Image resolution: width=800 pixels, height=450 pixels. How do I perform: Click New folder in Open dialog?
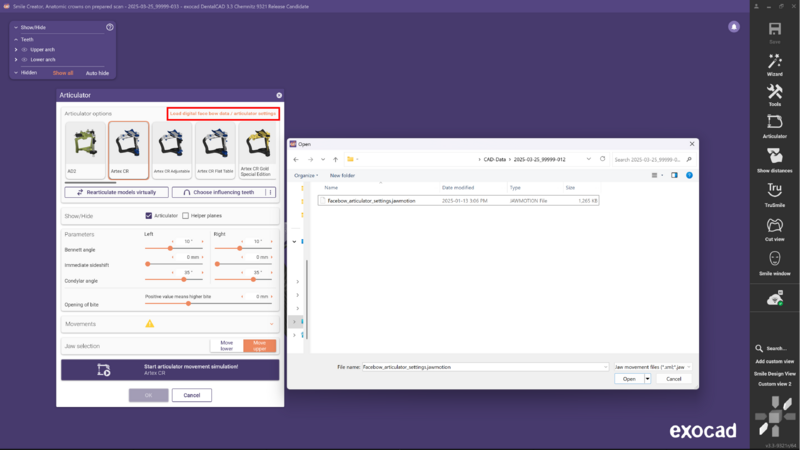(342, 176)
